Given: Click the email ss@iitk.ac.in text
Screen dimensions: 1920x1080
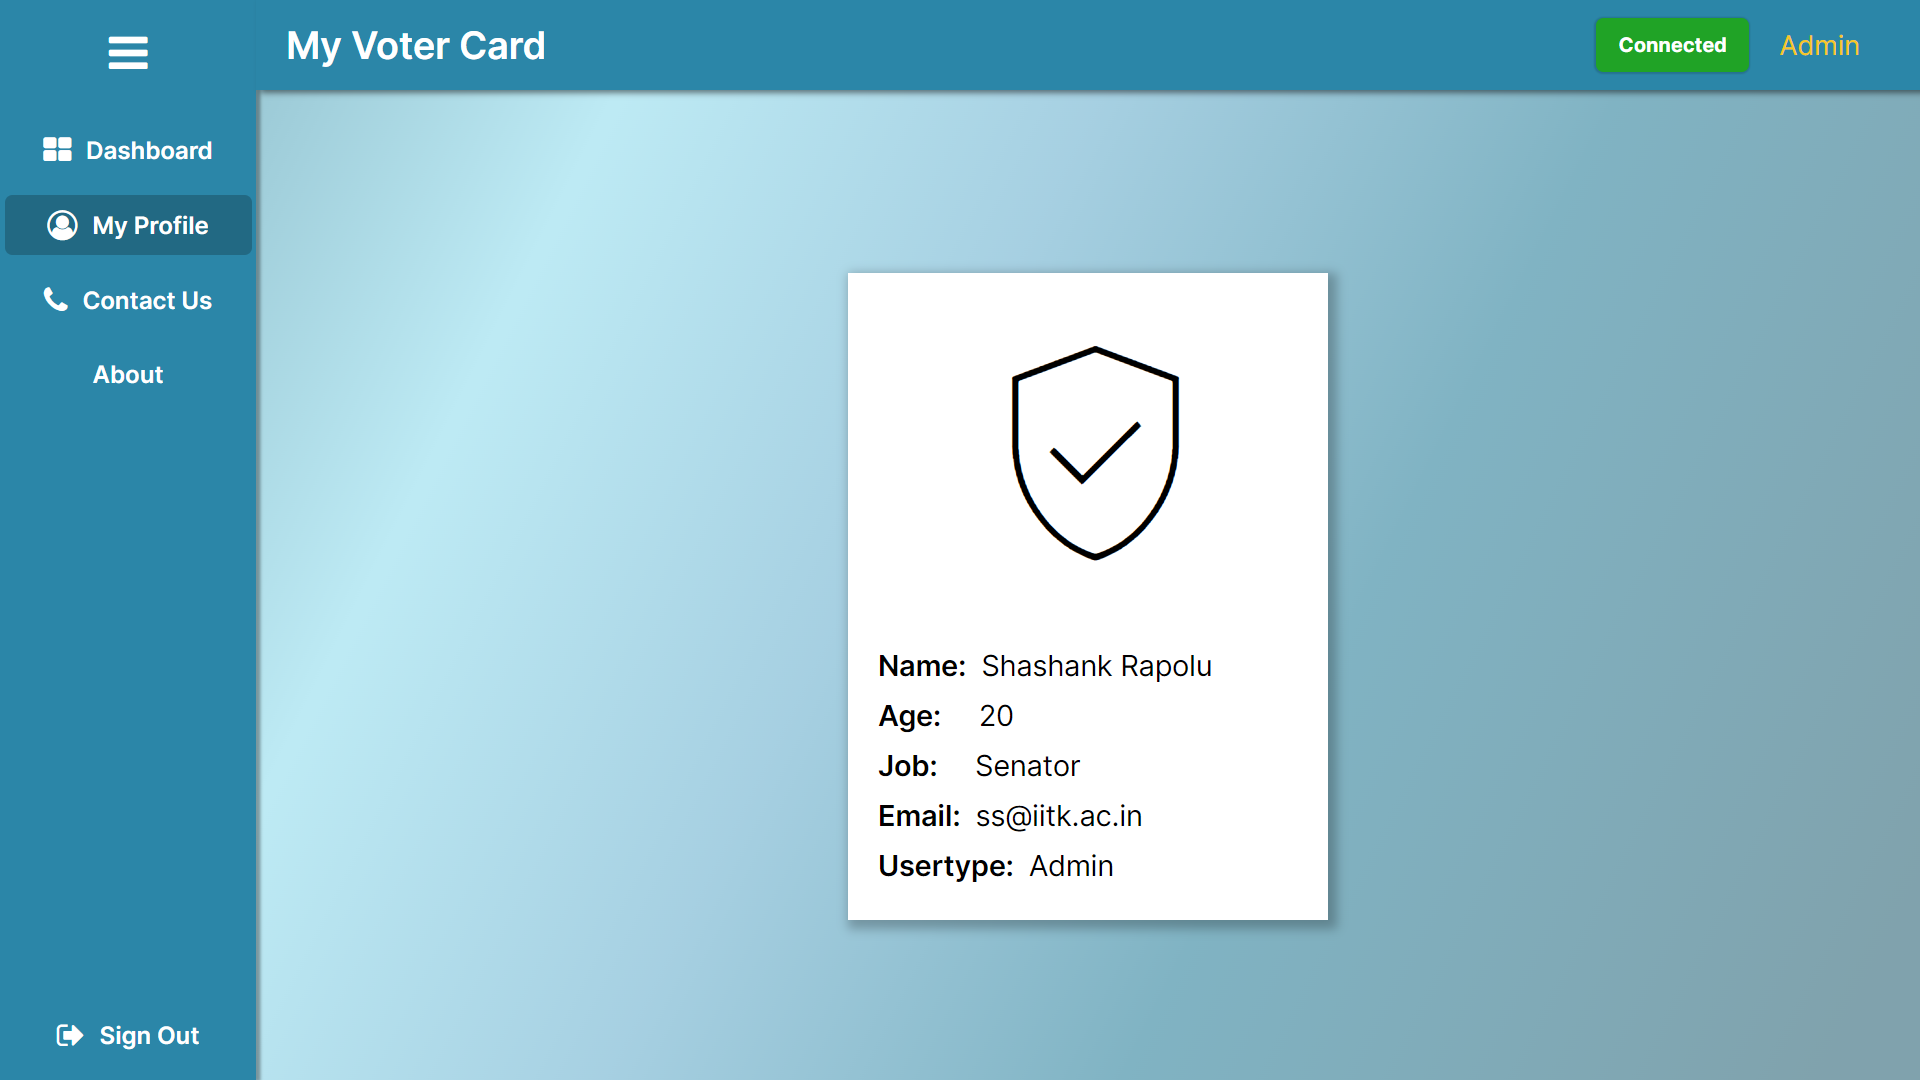Looking at the screenshot, I should pyautogui.click(x=1058, y=816).
